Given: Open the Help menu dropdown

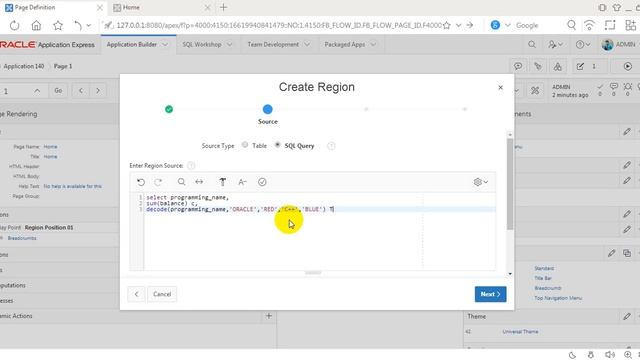Looking at the screenshot, I should 582,44.
